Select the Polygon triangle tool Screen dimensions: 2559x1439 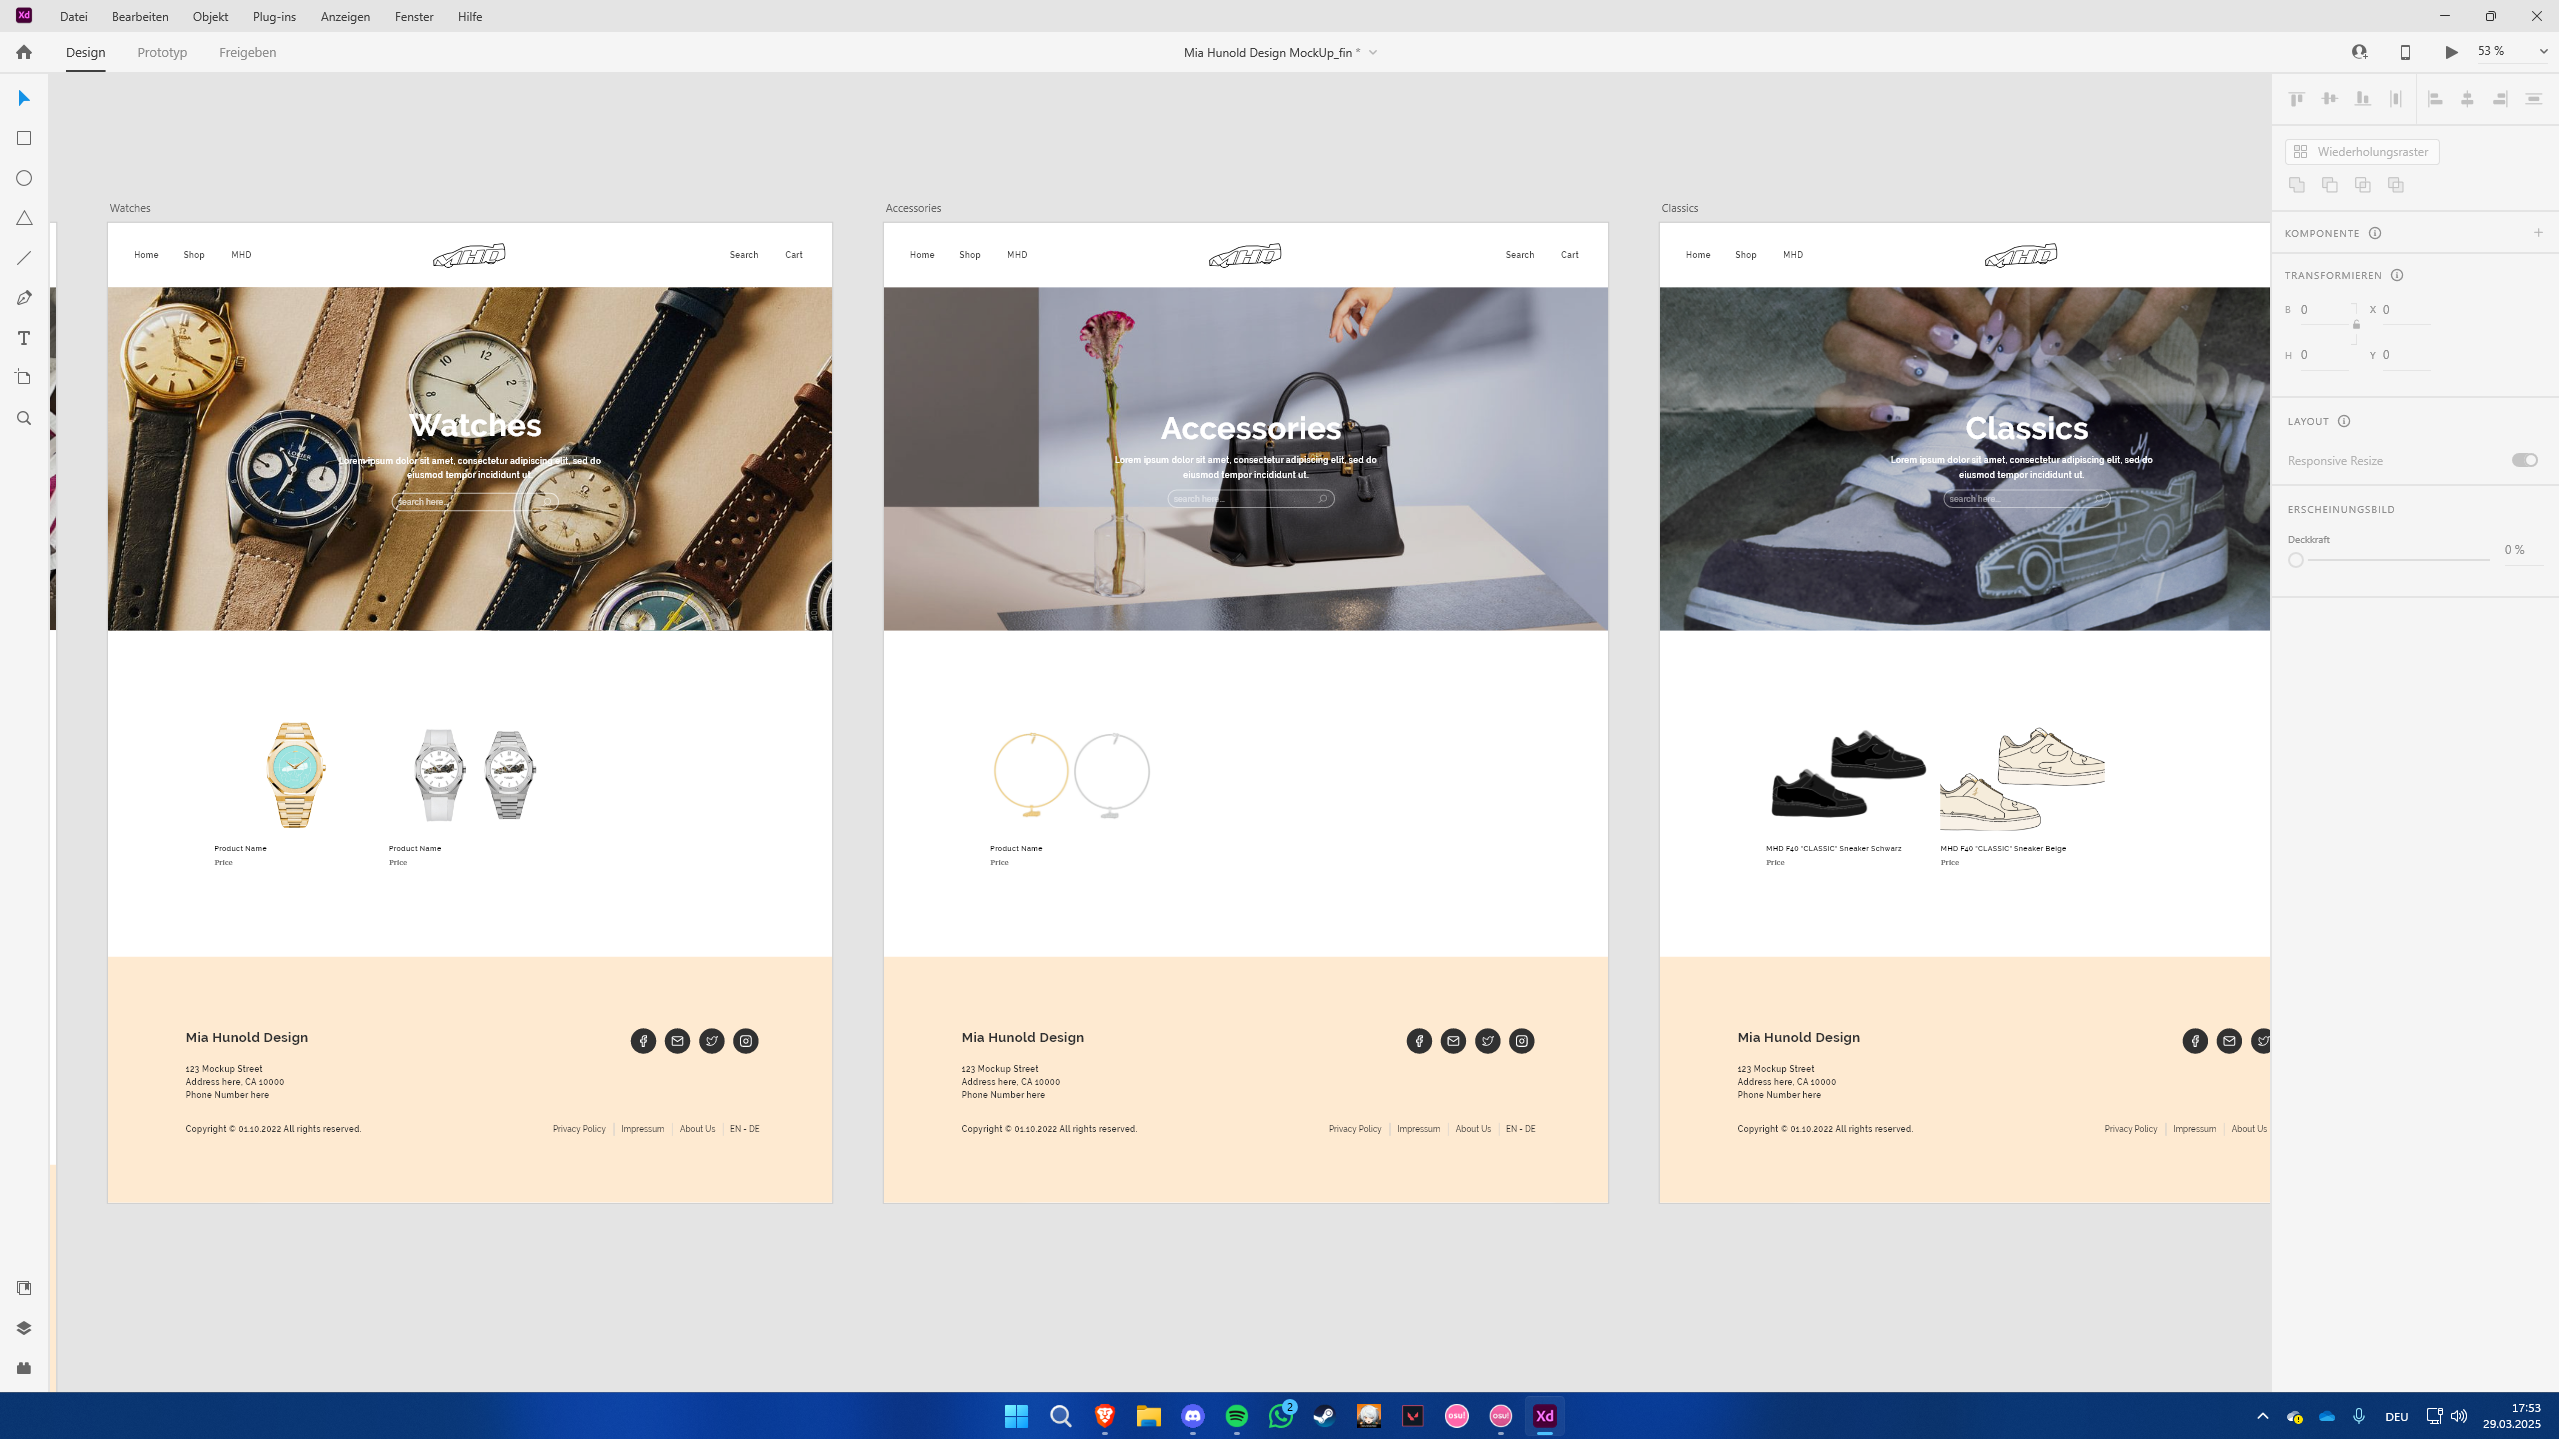click(24, 218)
